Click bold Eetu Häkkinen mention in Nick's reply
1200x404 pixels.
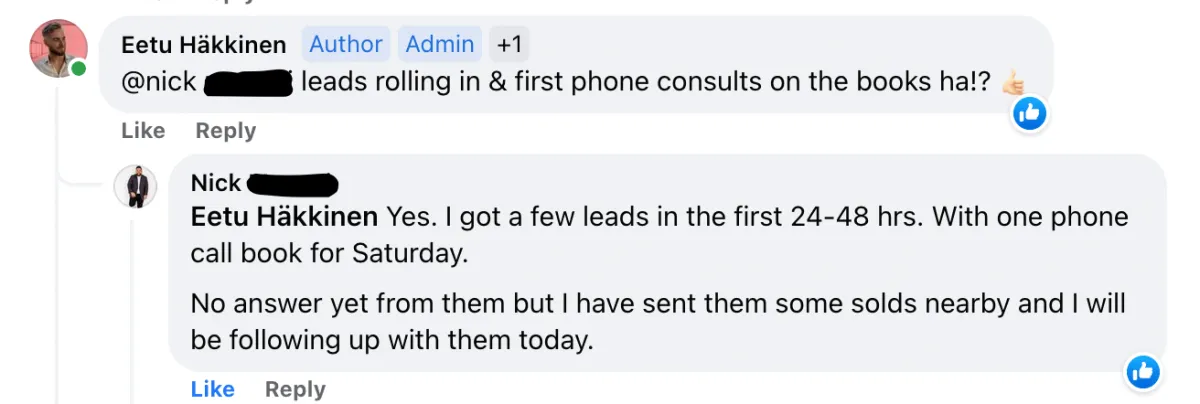tap(284, 217)
